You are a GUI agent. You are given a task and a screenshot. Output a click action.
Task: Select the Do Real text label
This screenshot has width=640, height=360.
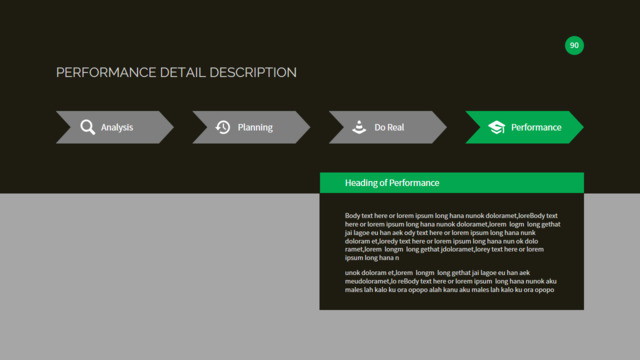pyautogui.click(x=389, y=127)
